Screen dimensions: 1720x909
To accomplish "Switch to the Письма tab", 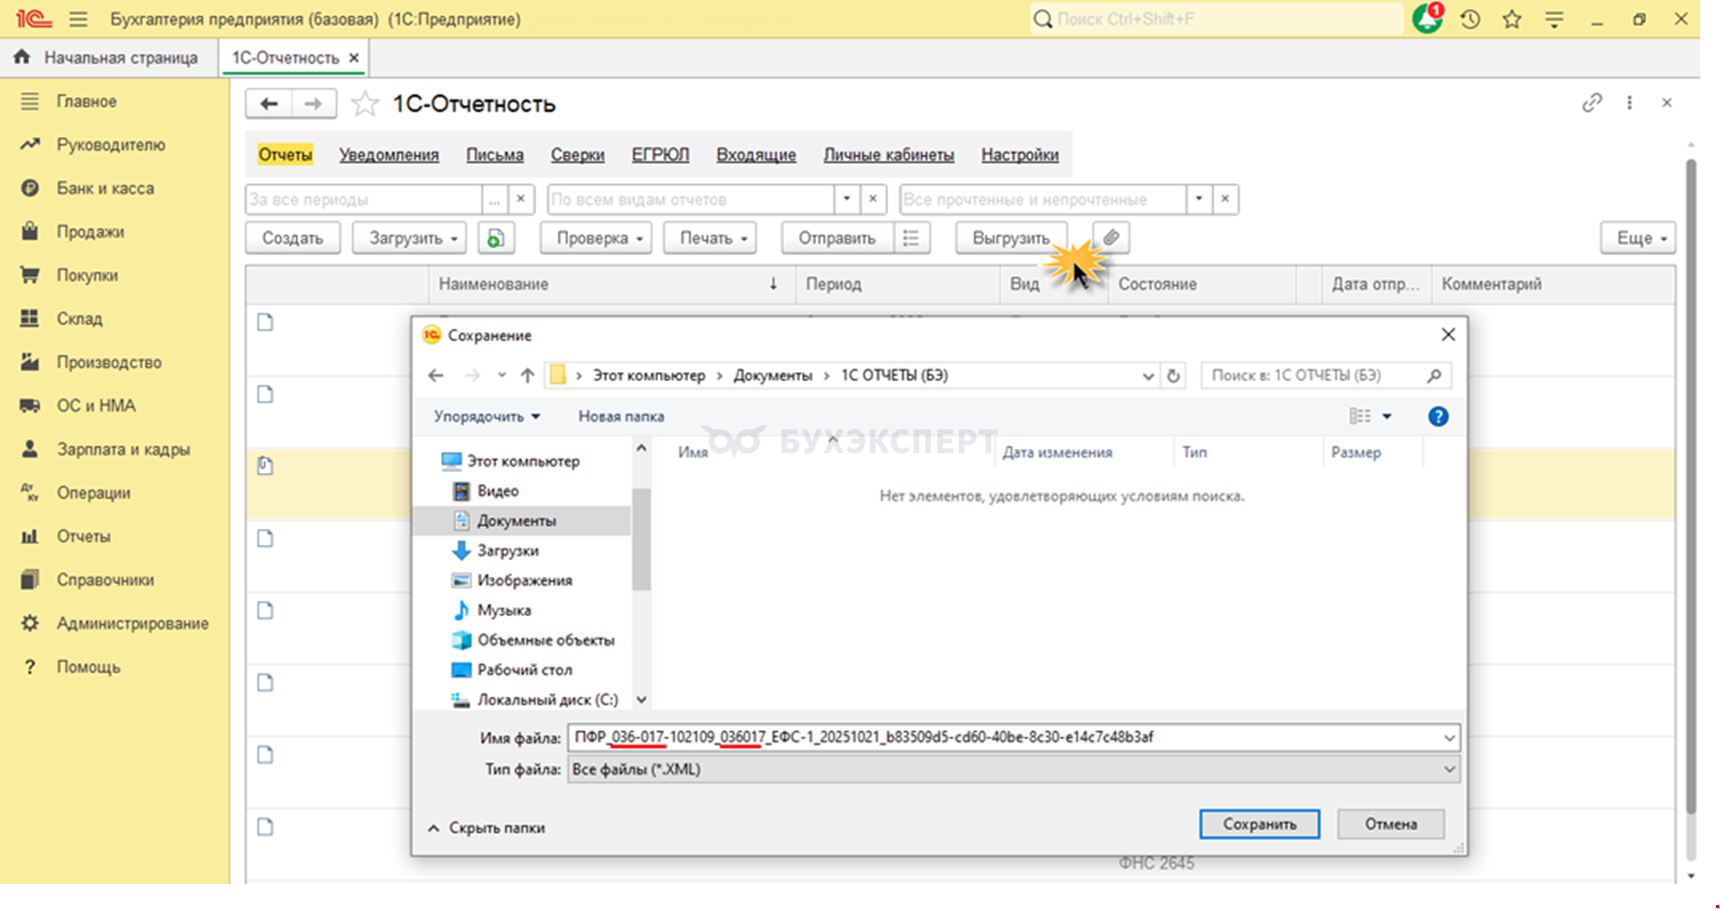I will (x=495, y=155).
